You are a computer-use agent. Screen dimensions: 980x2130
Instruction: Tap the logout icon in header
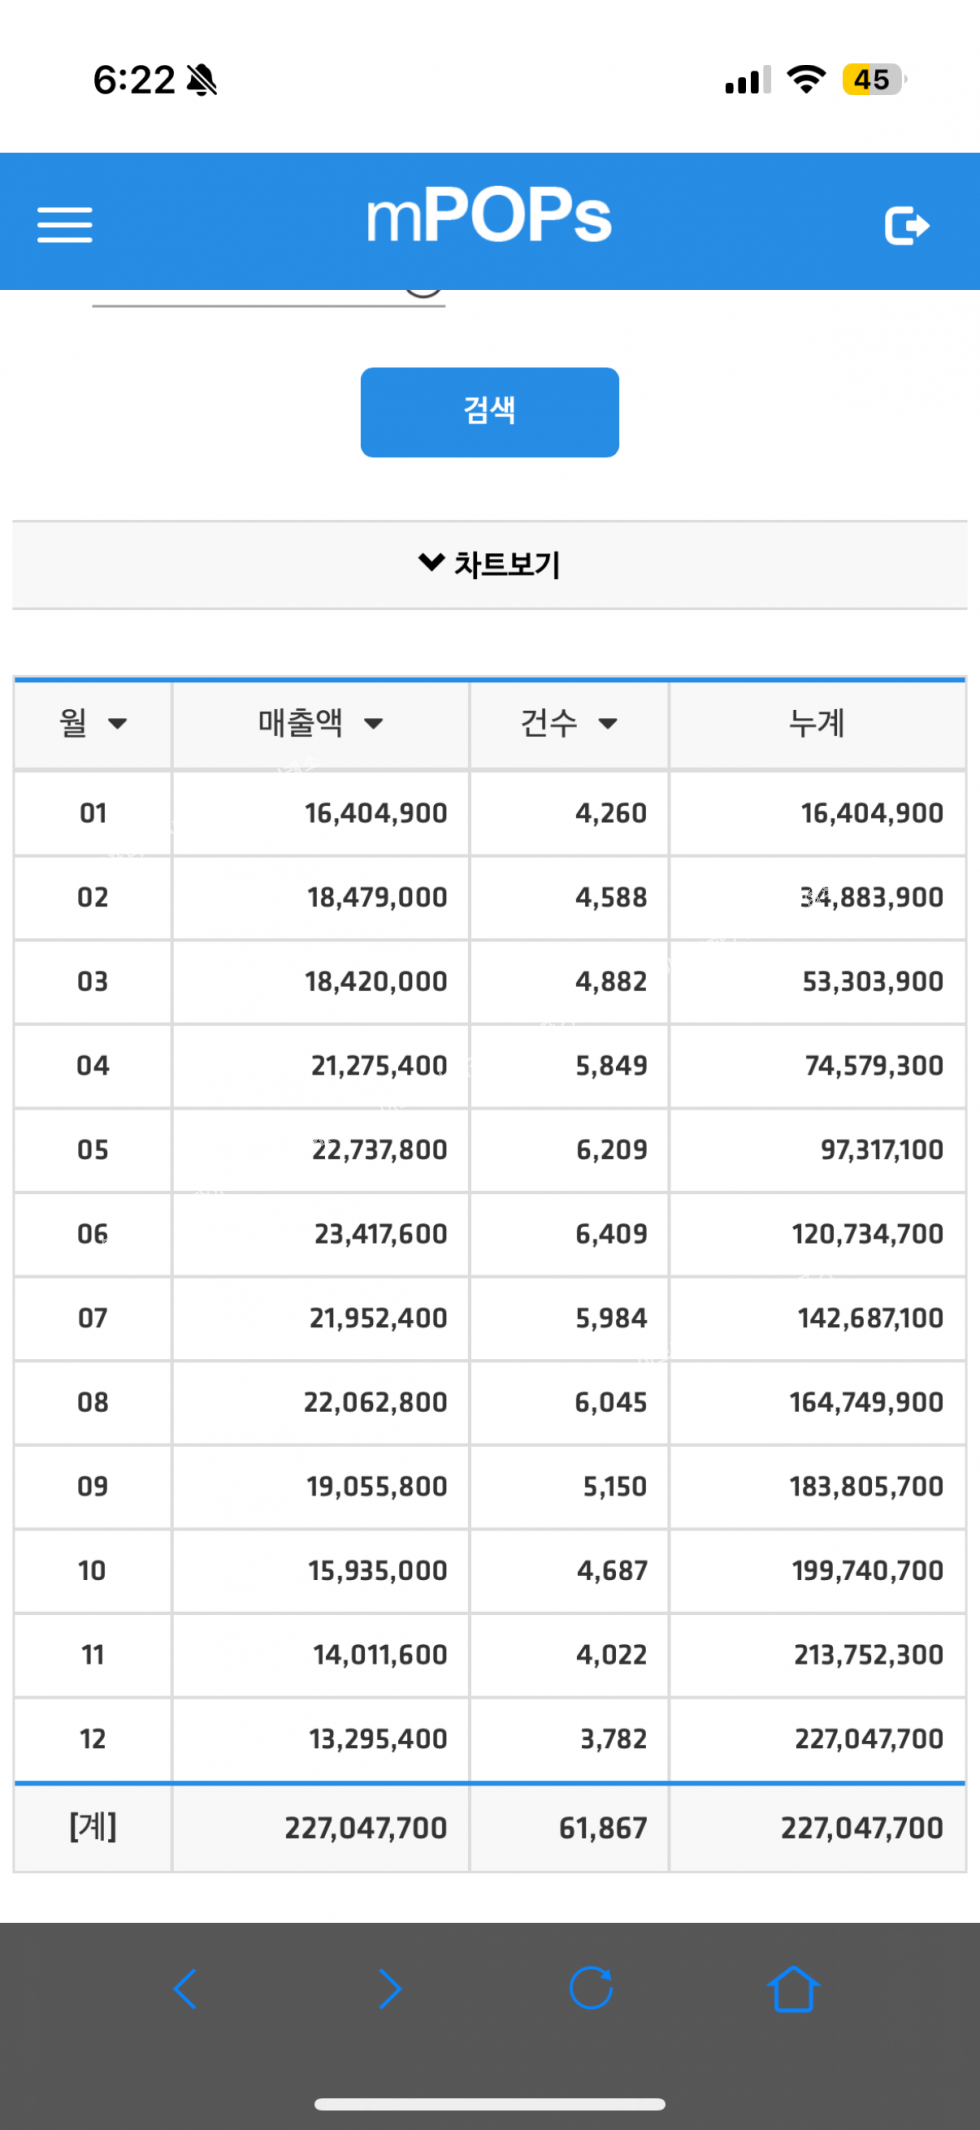click(x=906, y=225)
